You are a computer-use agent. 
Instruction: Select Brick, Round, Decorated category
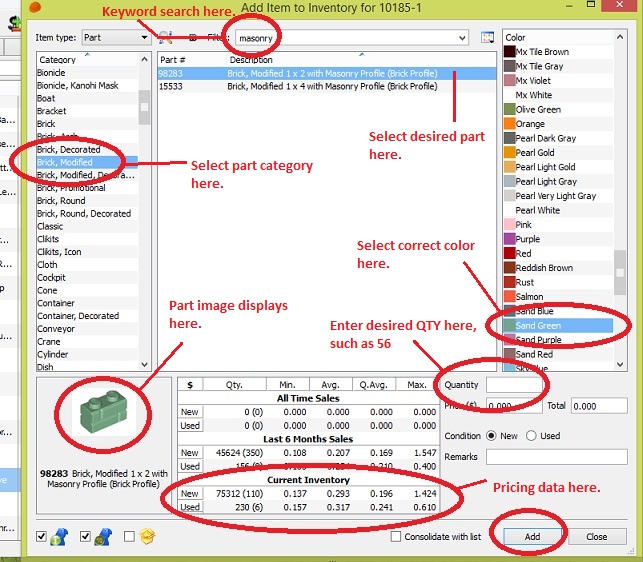87,213
